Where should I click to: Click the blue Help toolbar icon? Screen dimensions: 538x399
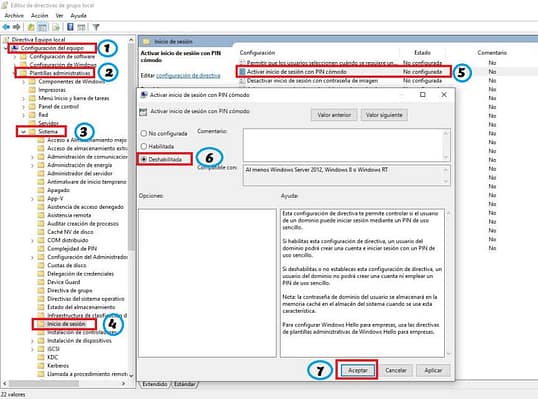70,27
